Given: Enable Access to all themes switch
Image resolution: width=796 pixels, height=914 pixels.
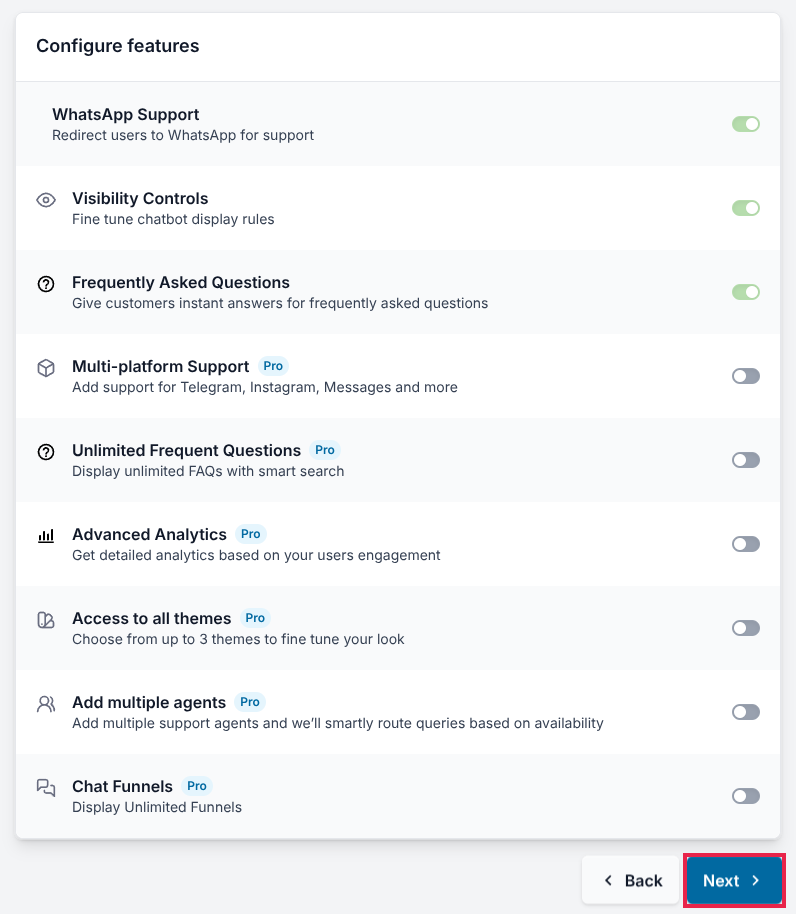Looking at the screenshot, I should click(x=746, y=628).
